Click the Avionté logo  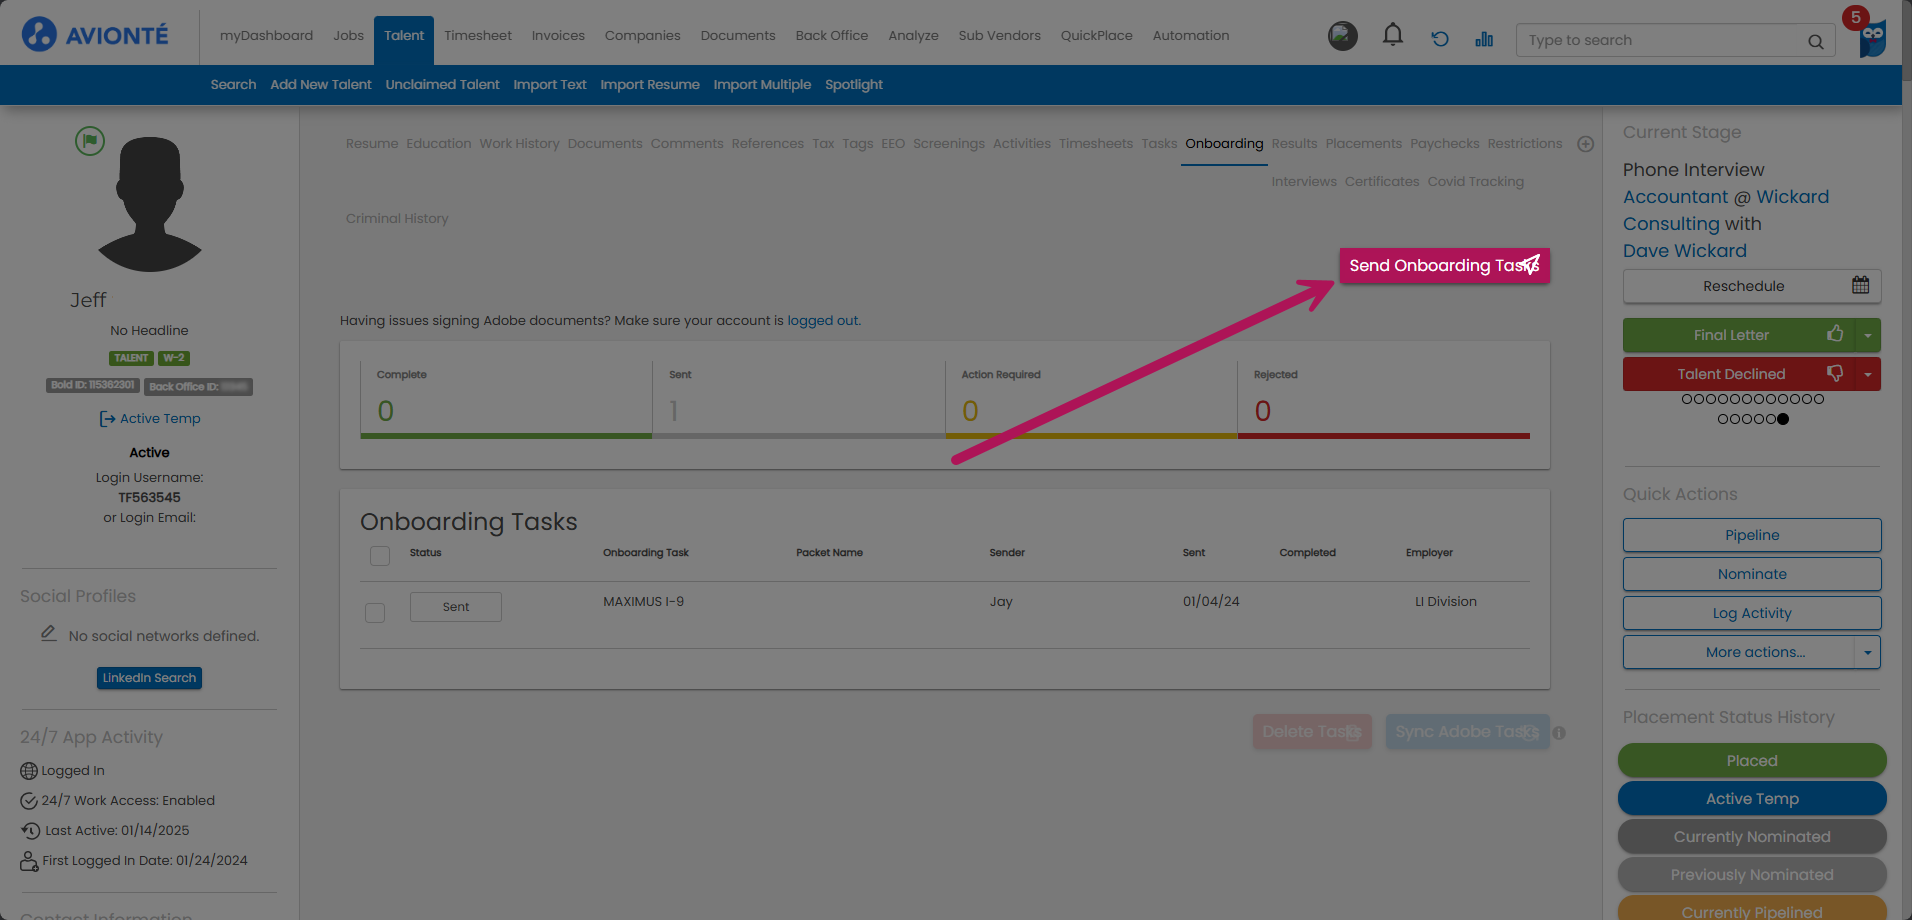[x=95, y=35]
